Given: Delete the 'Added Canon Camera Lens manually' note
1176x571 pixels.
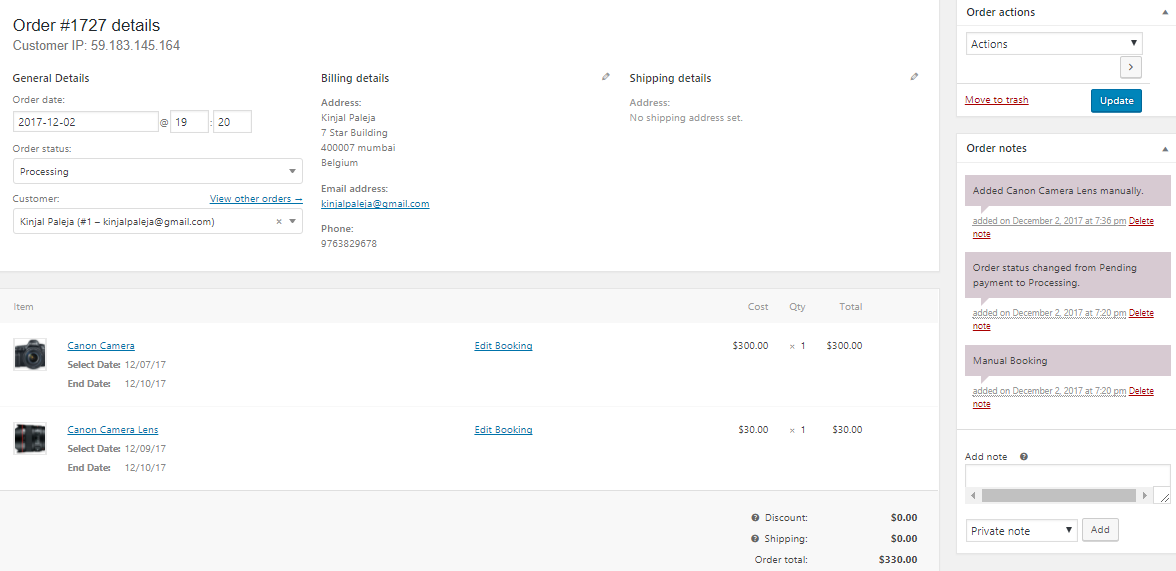Looking at the screenshot, I should (x=1141, y=221).
